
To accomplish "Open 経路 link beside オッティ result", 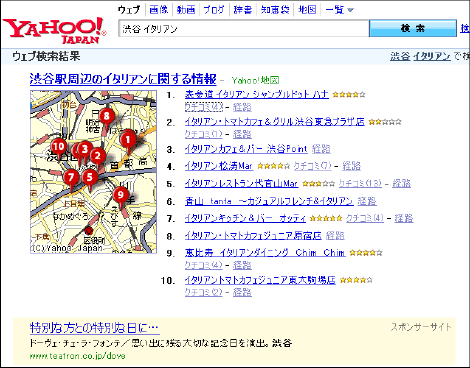I will 404,218.
